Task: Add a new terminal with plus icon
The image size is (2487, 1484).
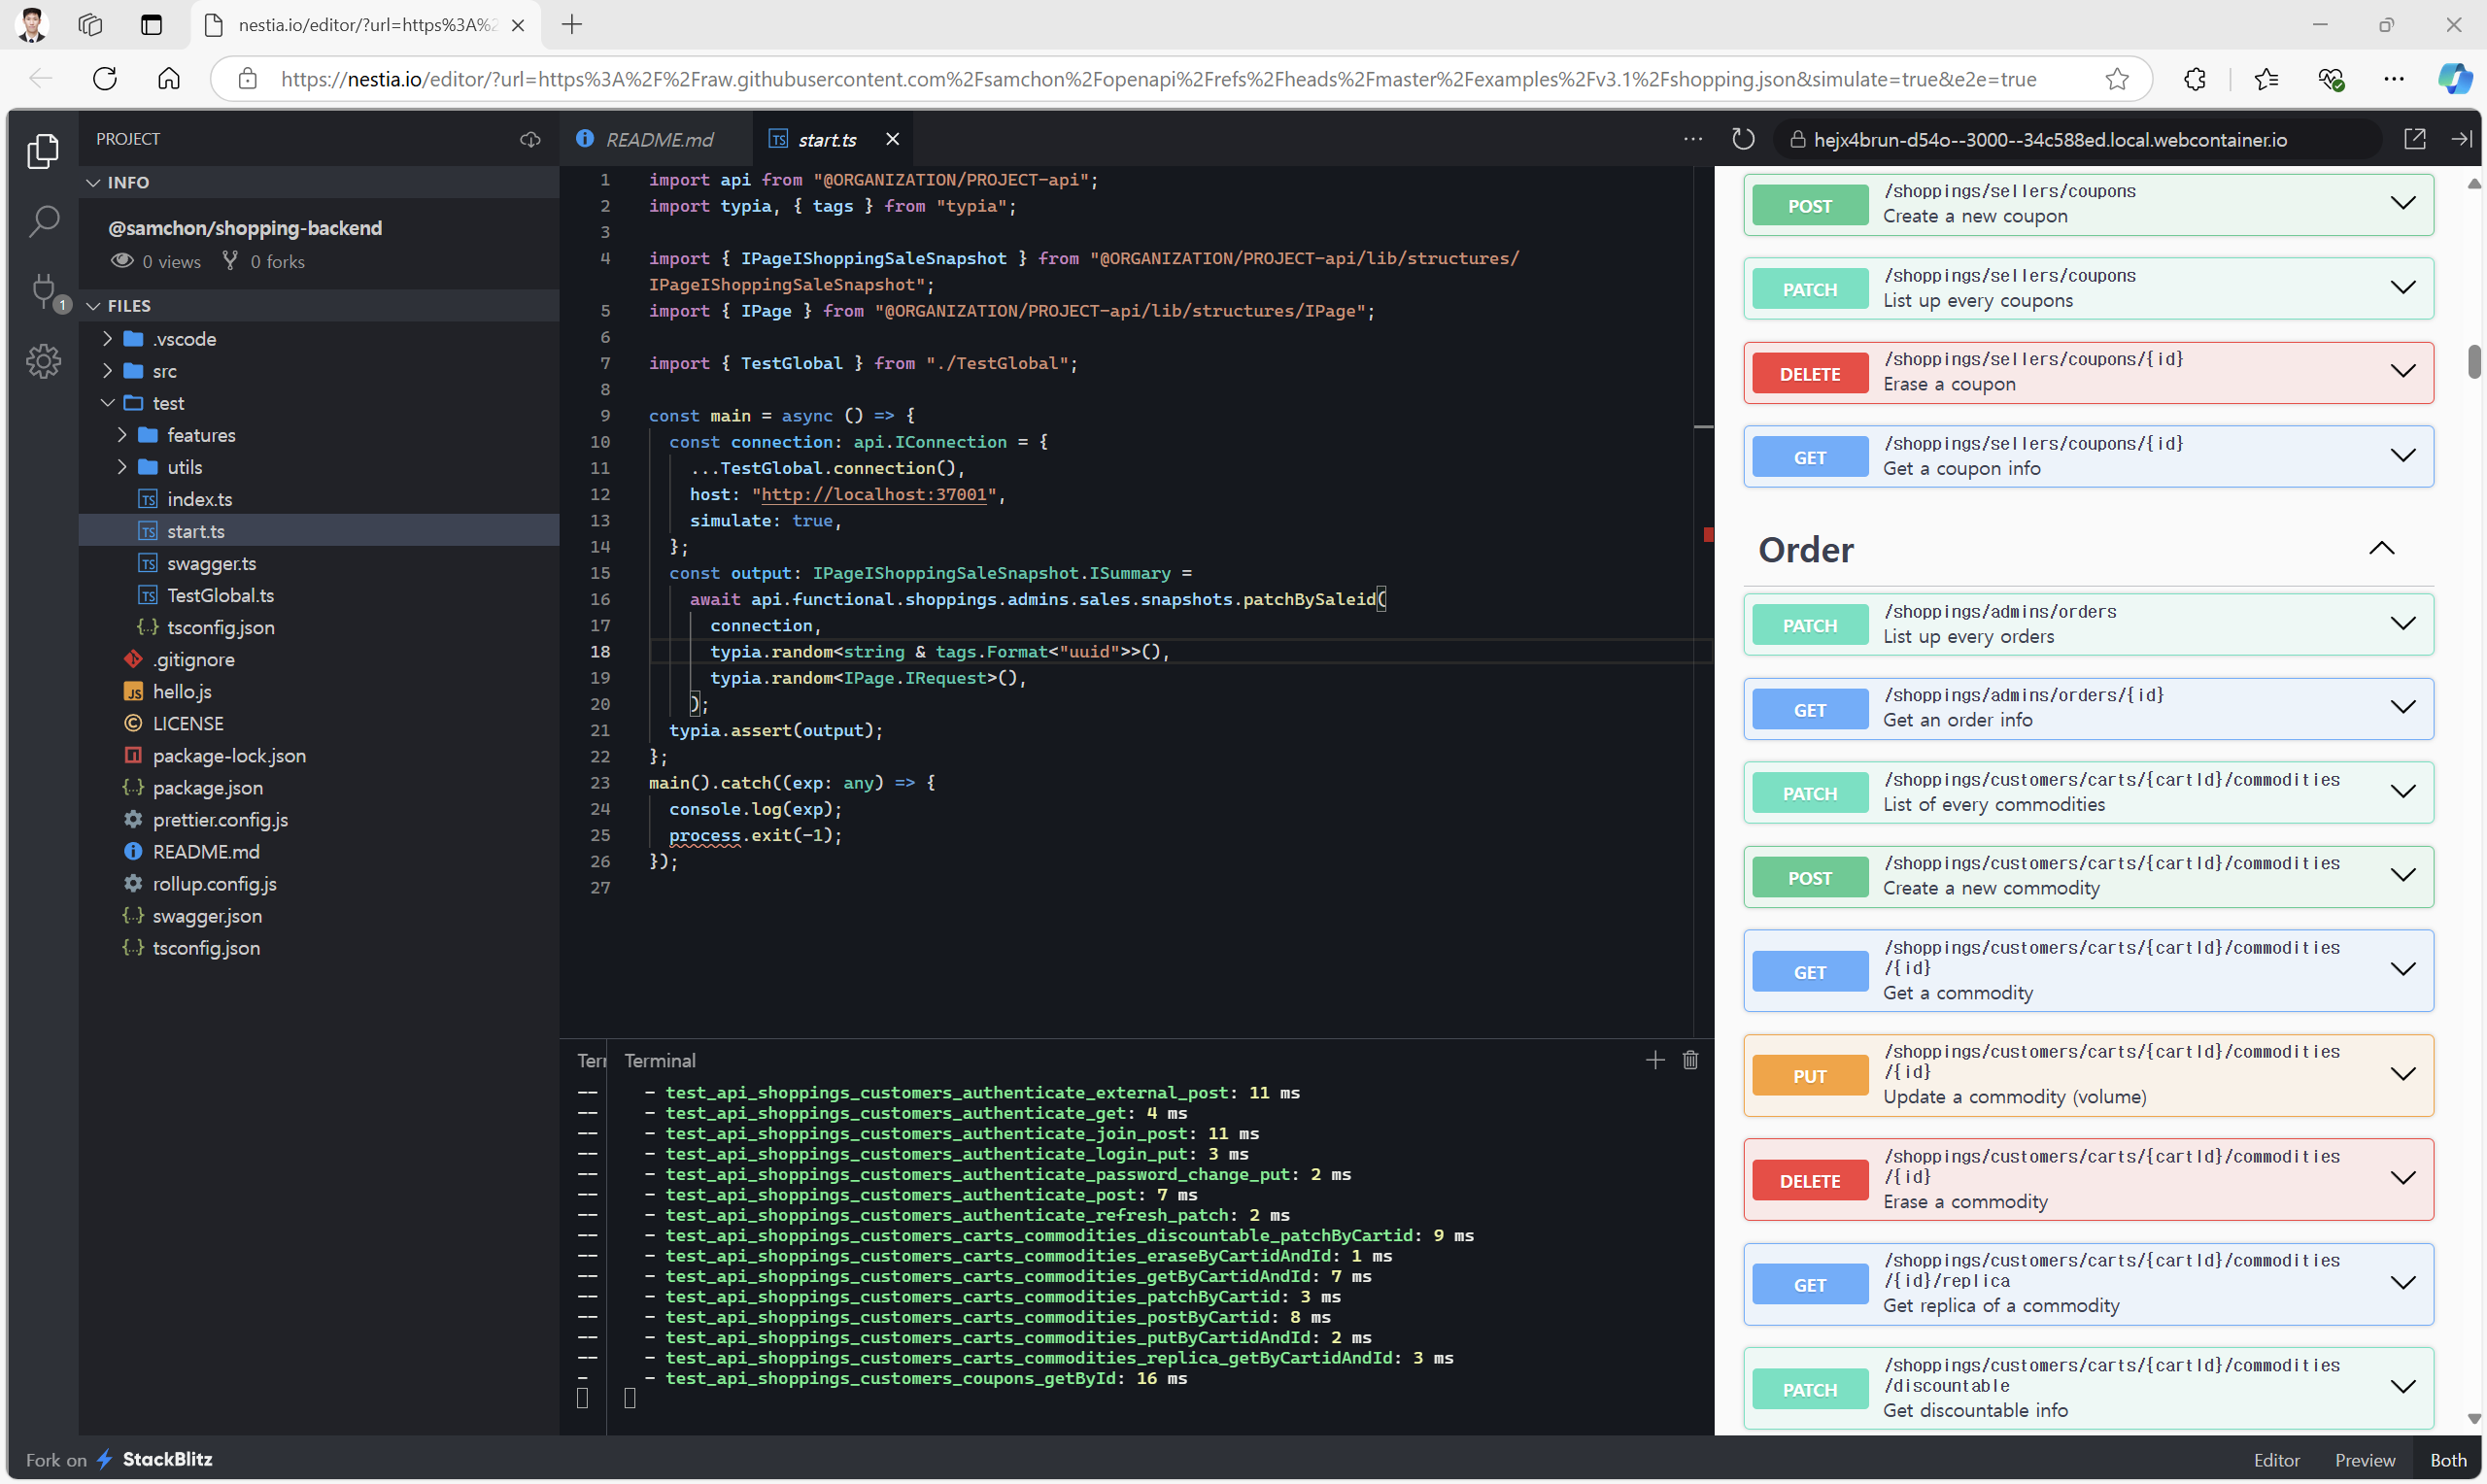Action: click(1655, 1060)
